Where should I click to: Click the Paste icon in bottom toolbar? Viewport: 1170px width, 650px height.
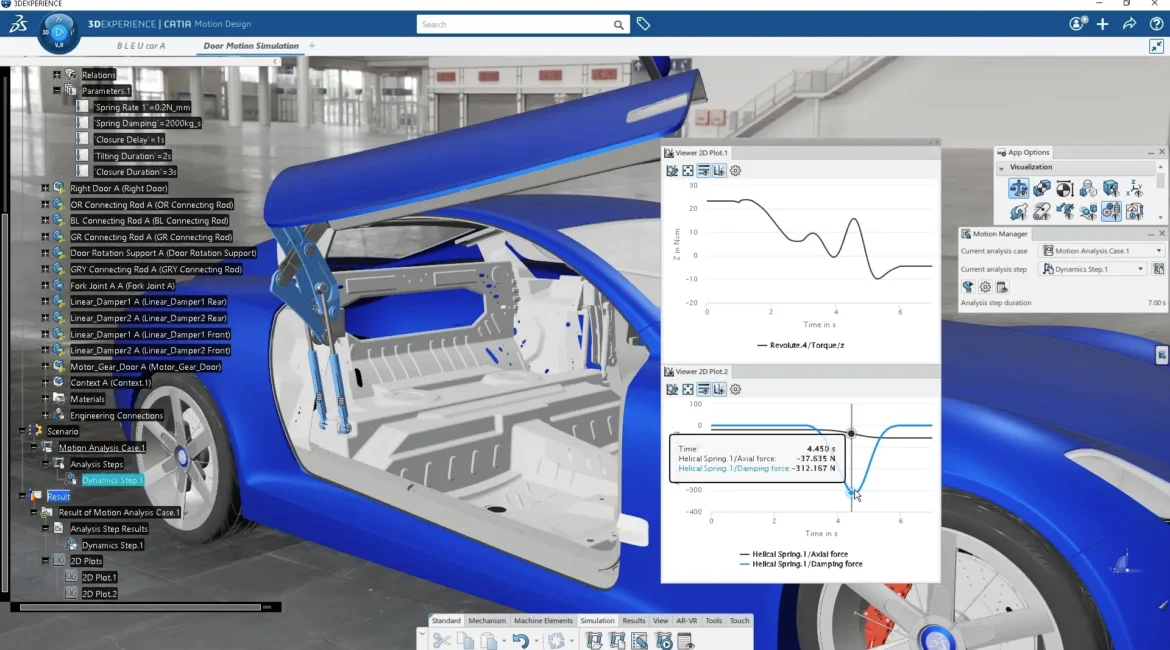point(489,640)
